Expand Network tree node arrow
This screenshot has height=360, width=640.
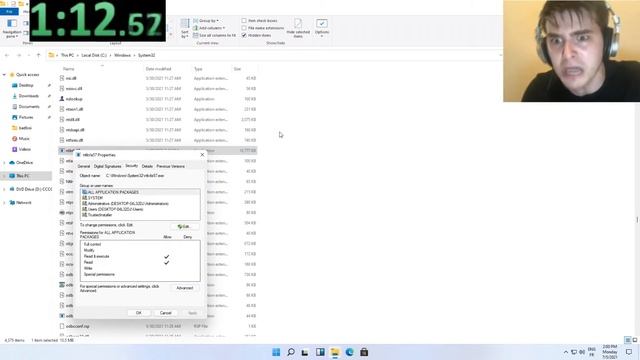click(x=4, y=202)
